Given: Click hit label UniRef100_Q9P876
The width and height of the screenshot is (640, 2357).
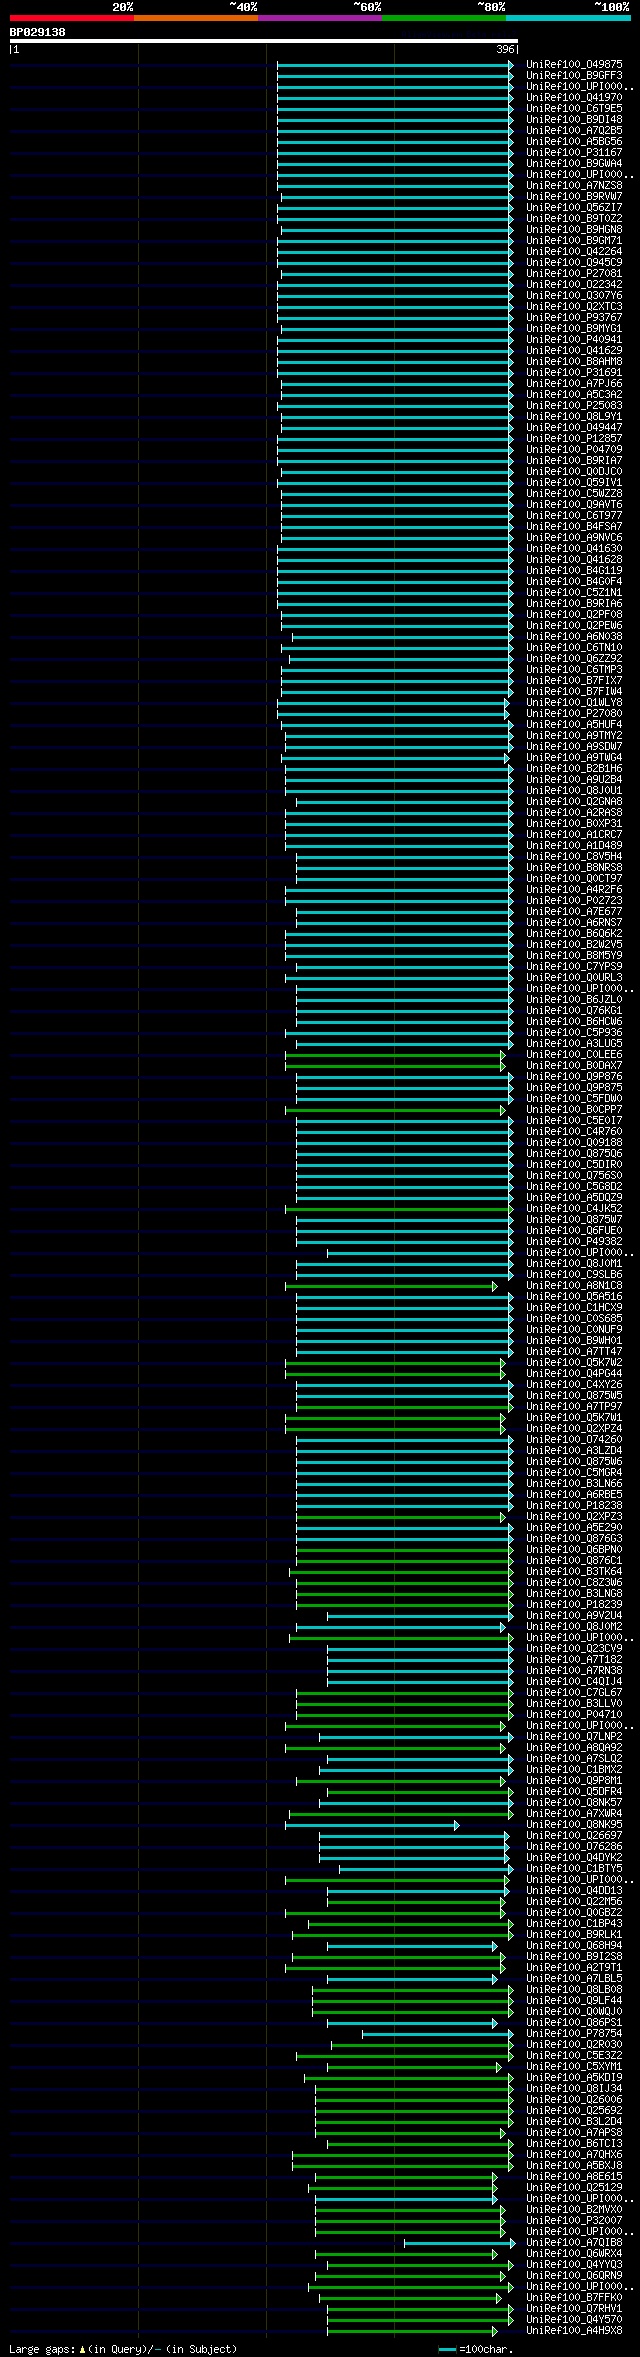Looking at the screenshot, I should tap(574, 1076).
